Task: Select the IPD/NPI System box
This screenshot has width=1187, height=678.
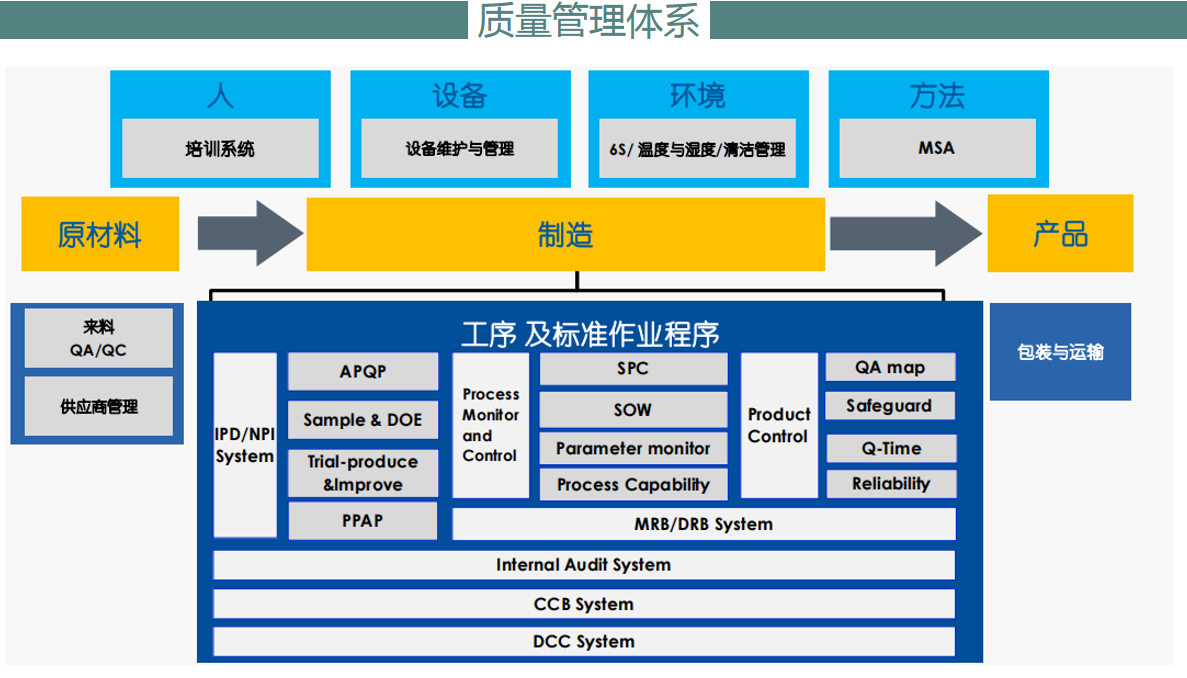Action: (245, 445)
